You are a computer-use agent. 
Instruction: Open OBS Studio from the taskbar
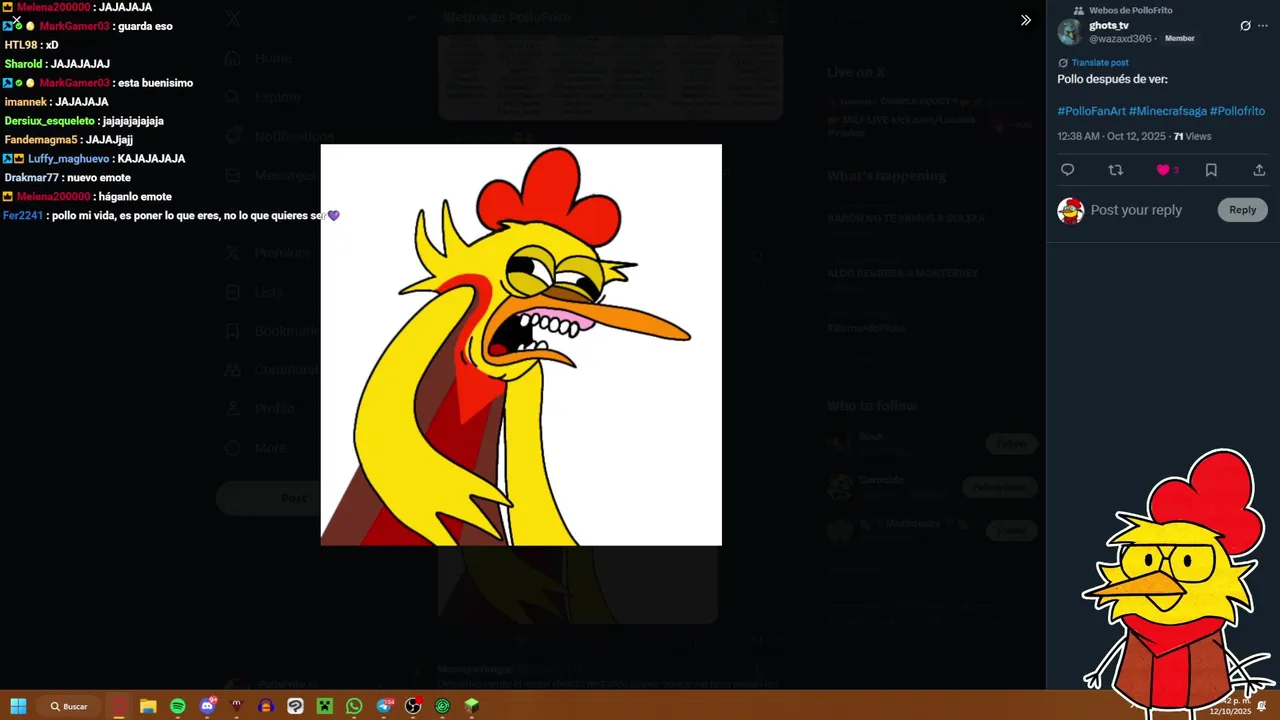pos(413,706)
